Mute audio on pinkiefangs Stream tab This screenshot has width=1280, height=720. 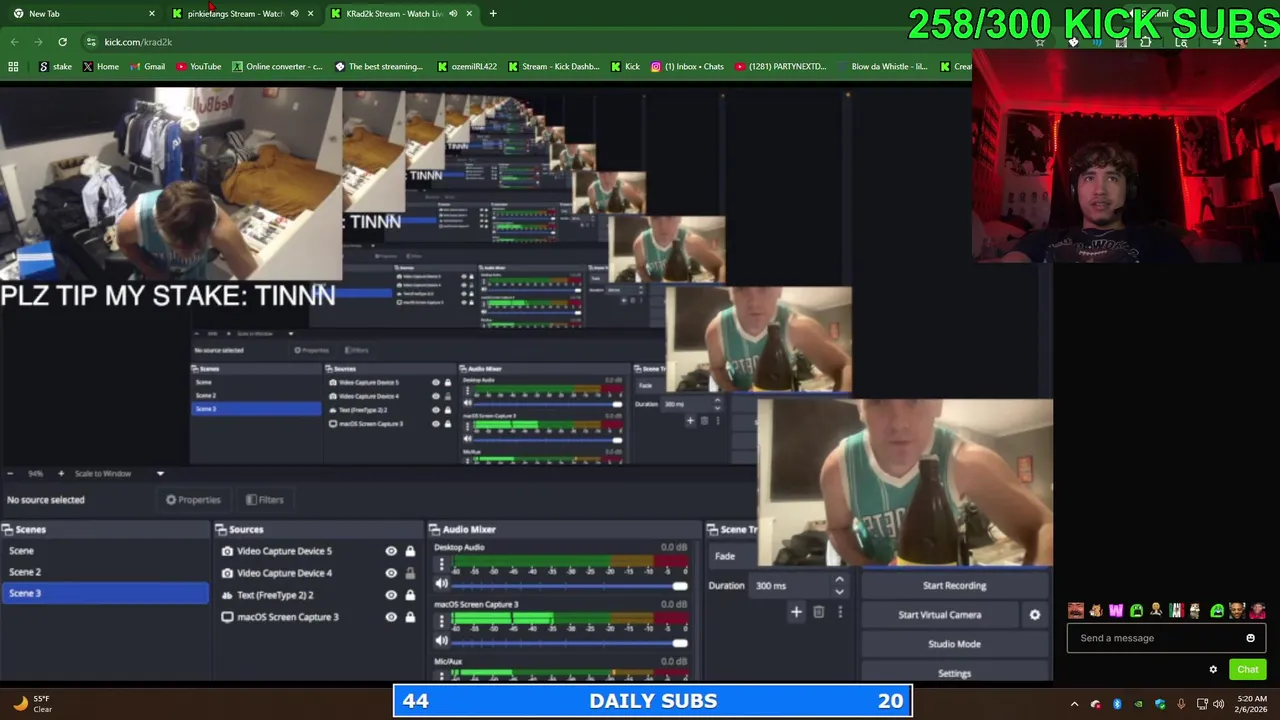point(294,14)
